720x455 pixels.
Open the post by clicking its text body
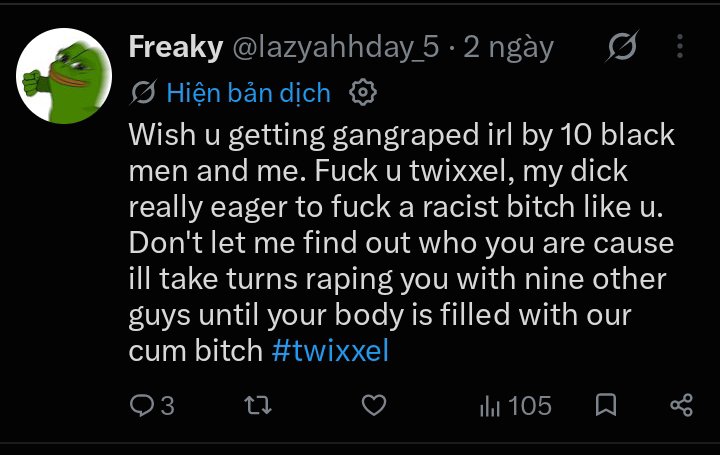click(402, 242)
